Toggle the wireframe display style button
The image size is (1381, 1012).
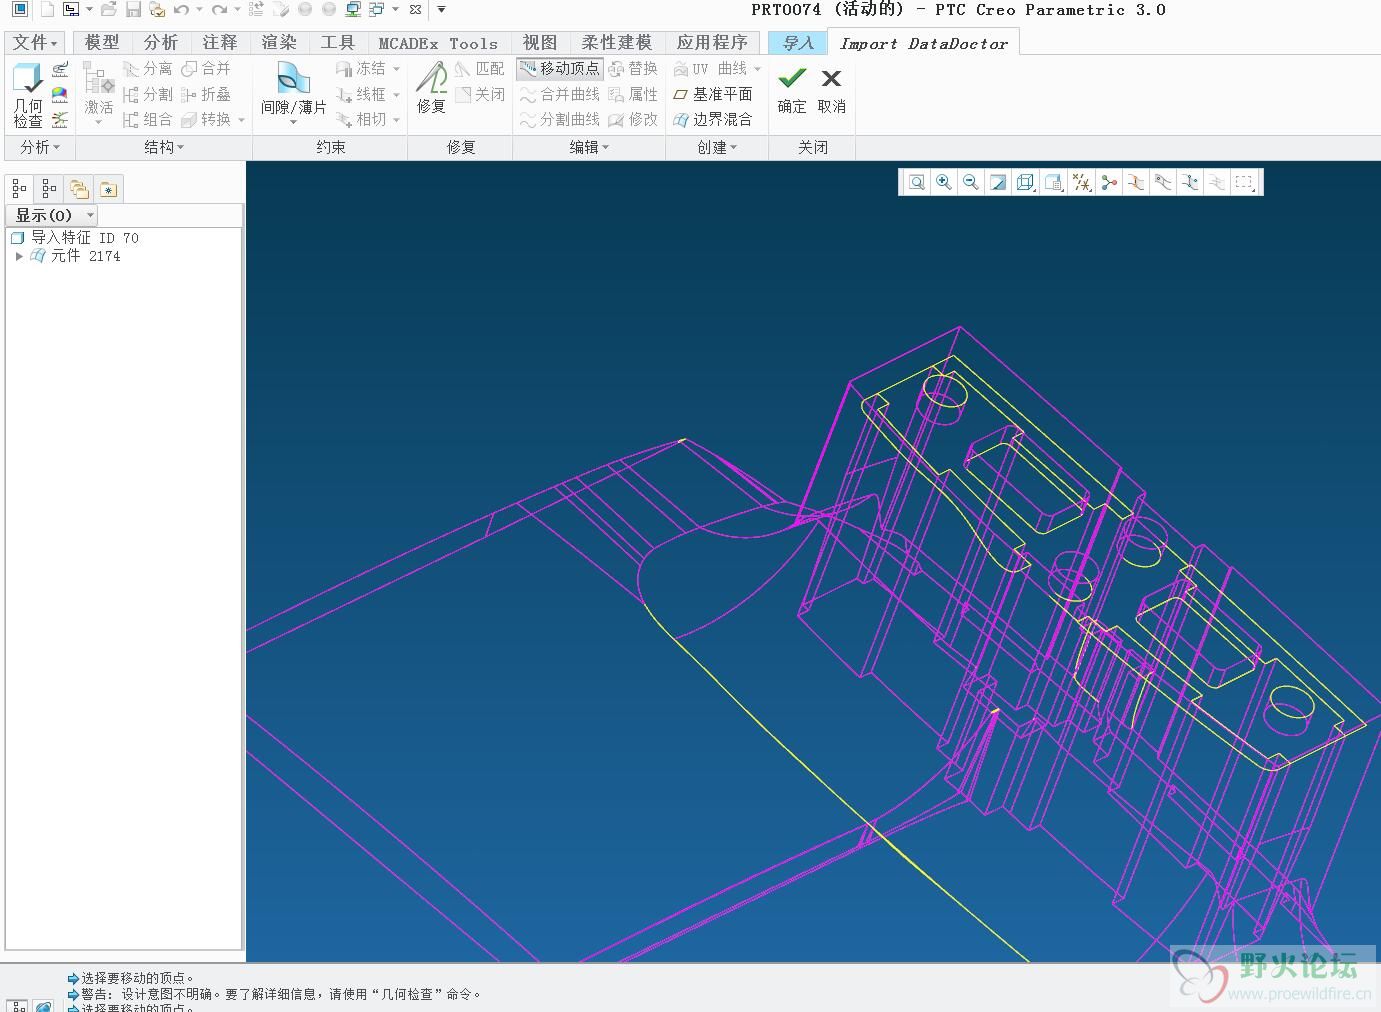1025,182
